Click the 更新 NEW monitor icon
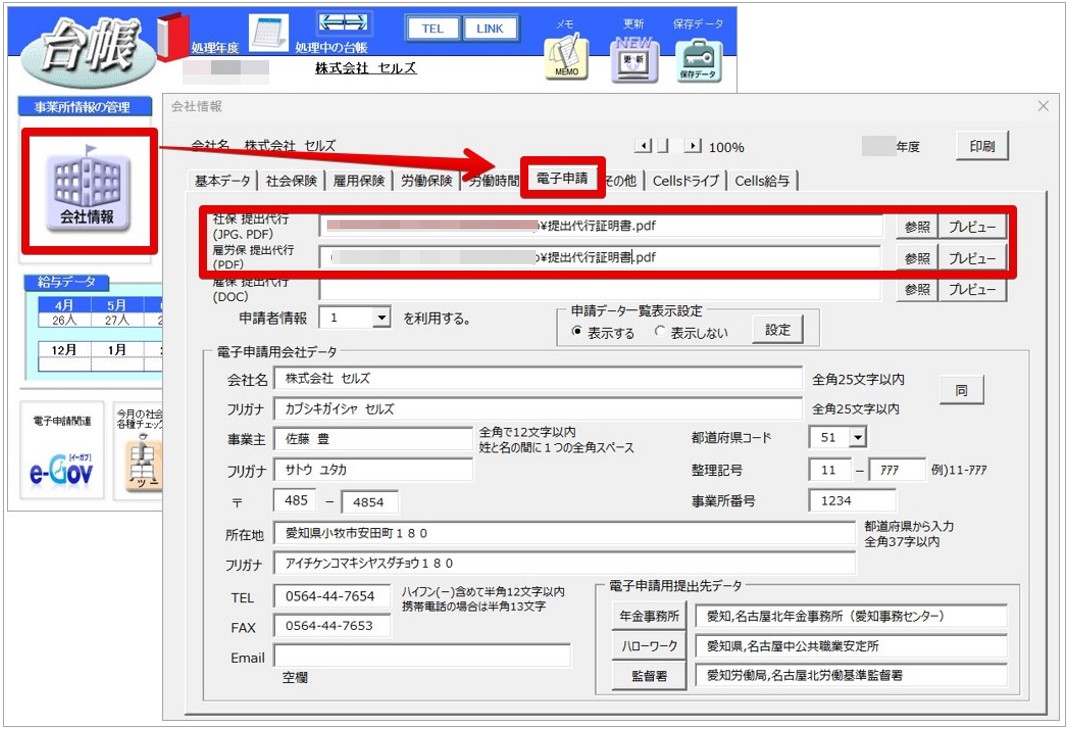1070x729 pixels. click(634, 59)
